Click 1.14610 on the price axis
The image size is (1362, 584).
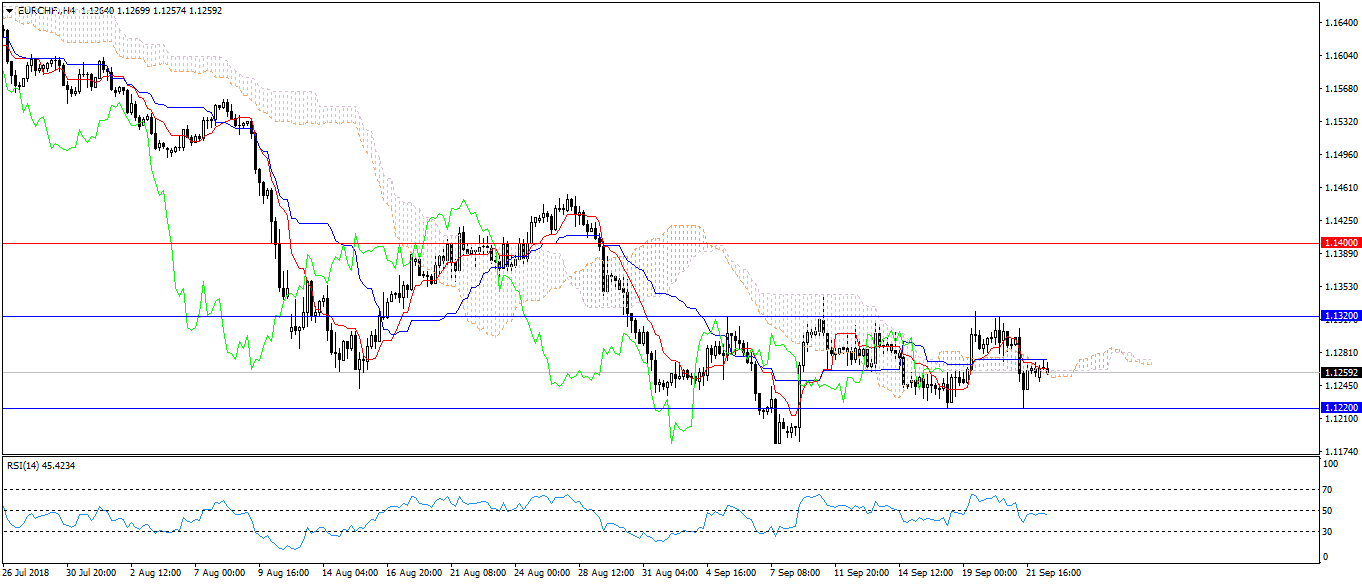[x=1338, y=188]
